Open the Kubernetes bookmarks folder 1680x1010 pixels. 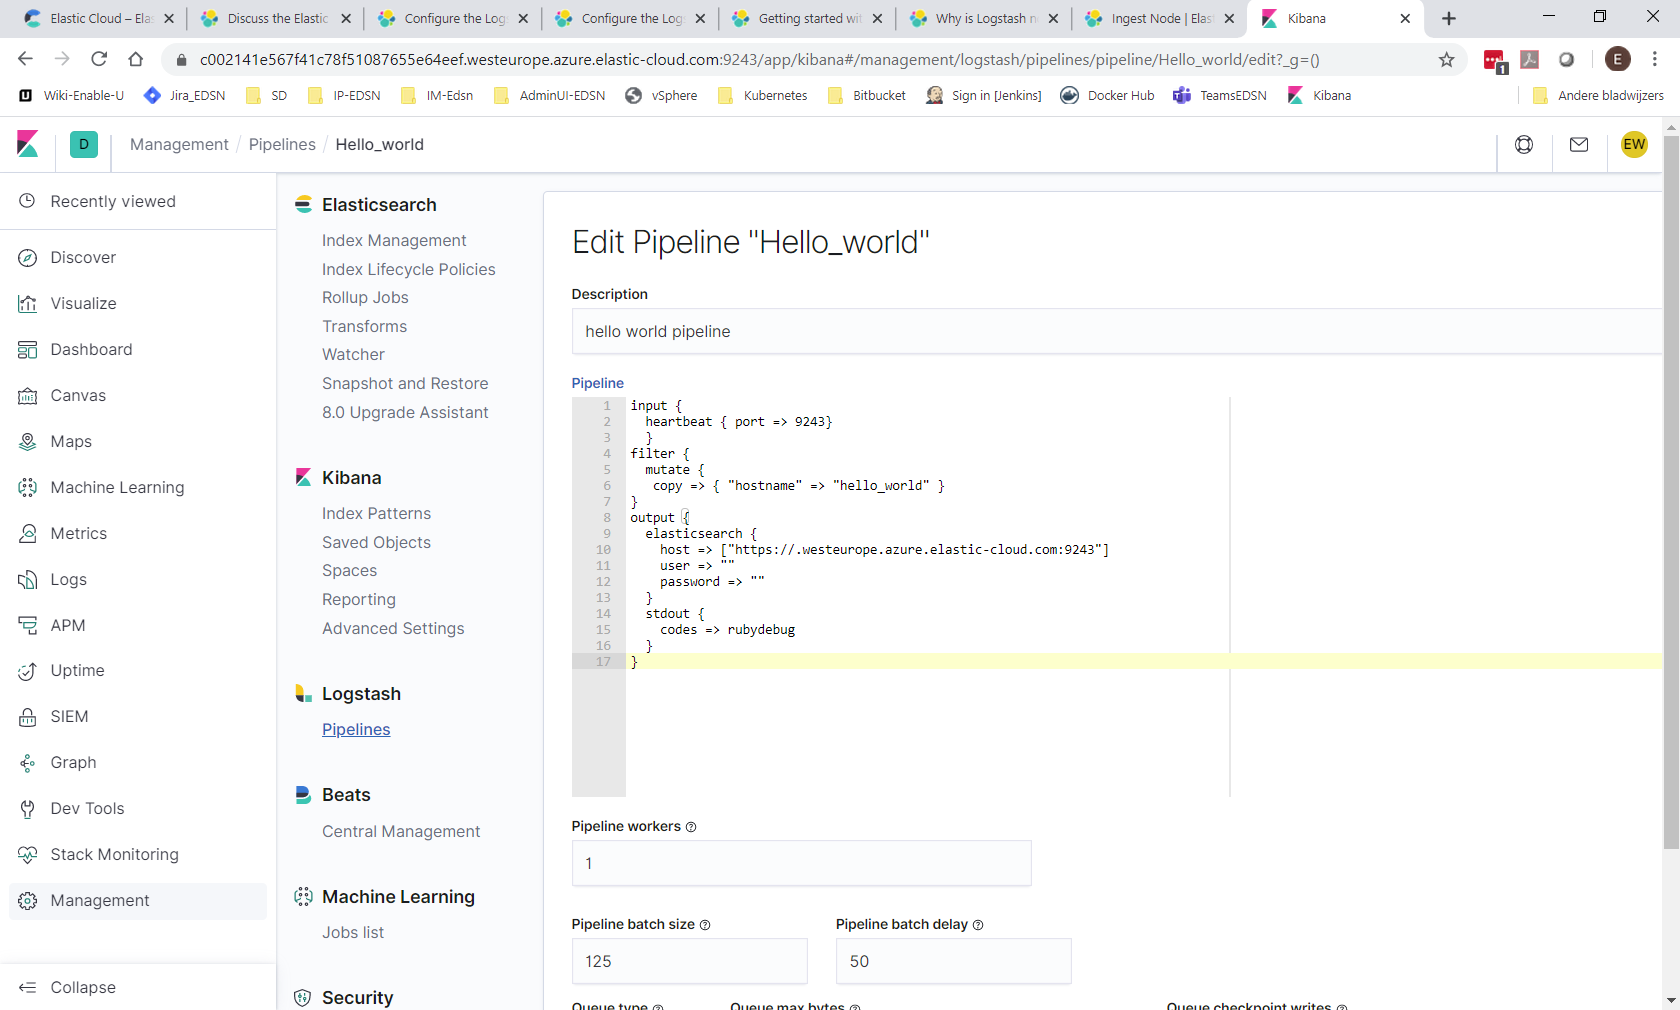(763, 96)
